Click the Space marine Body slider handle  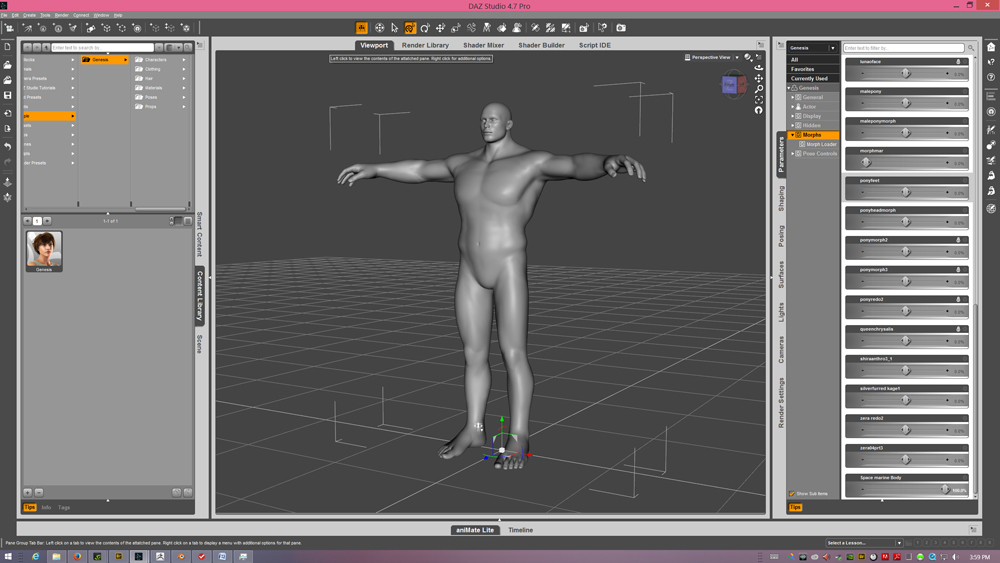[x=944, y=490]
